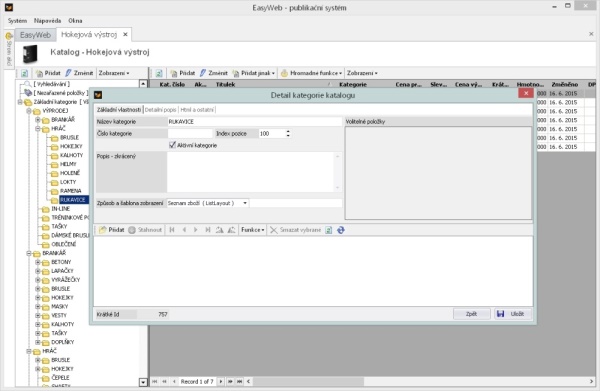
Task: Click Přidat icon in dialog lower toolbar
Action: click(103, 230)
